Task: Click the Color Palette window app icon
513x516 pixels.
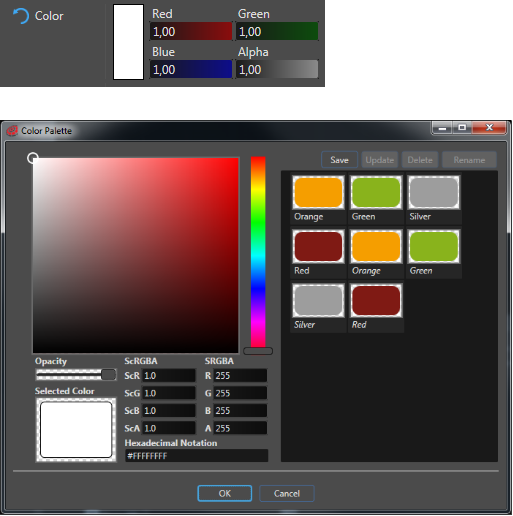Action: point(12,130)
